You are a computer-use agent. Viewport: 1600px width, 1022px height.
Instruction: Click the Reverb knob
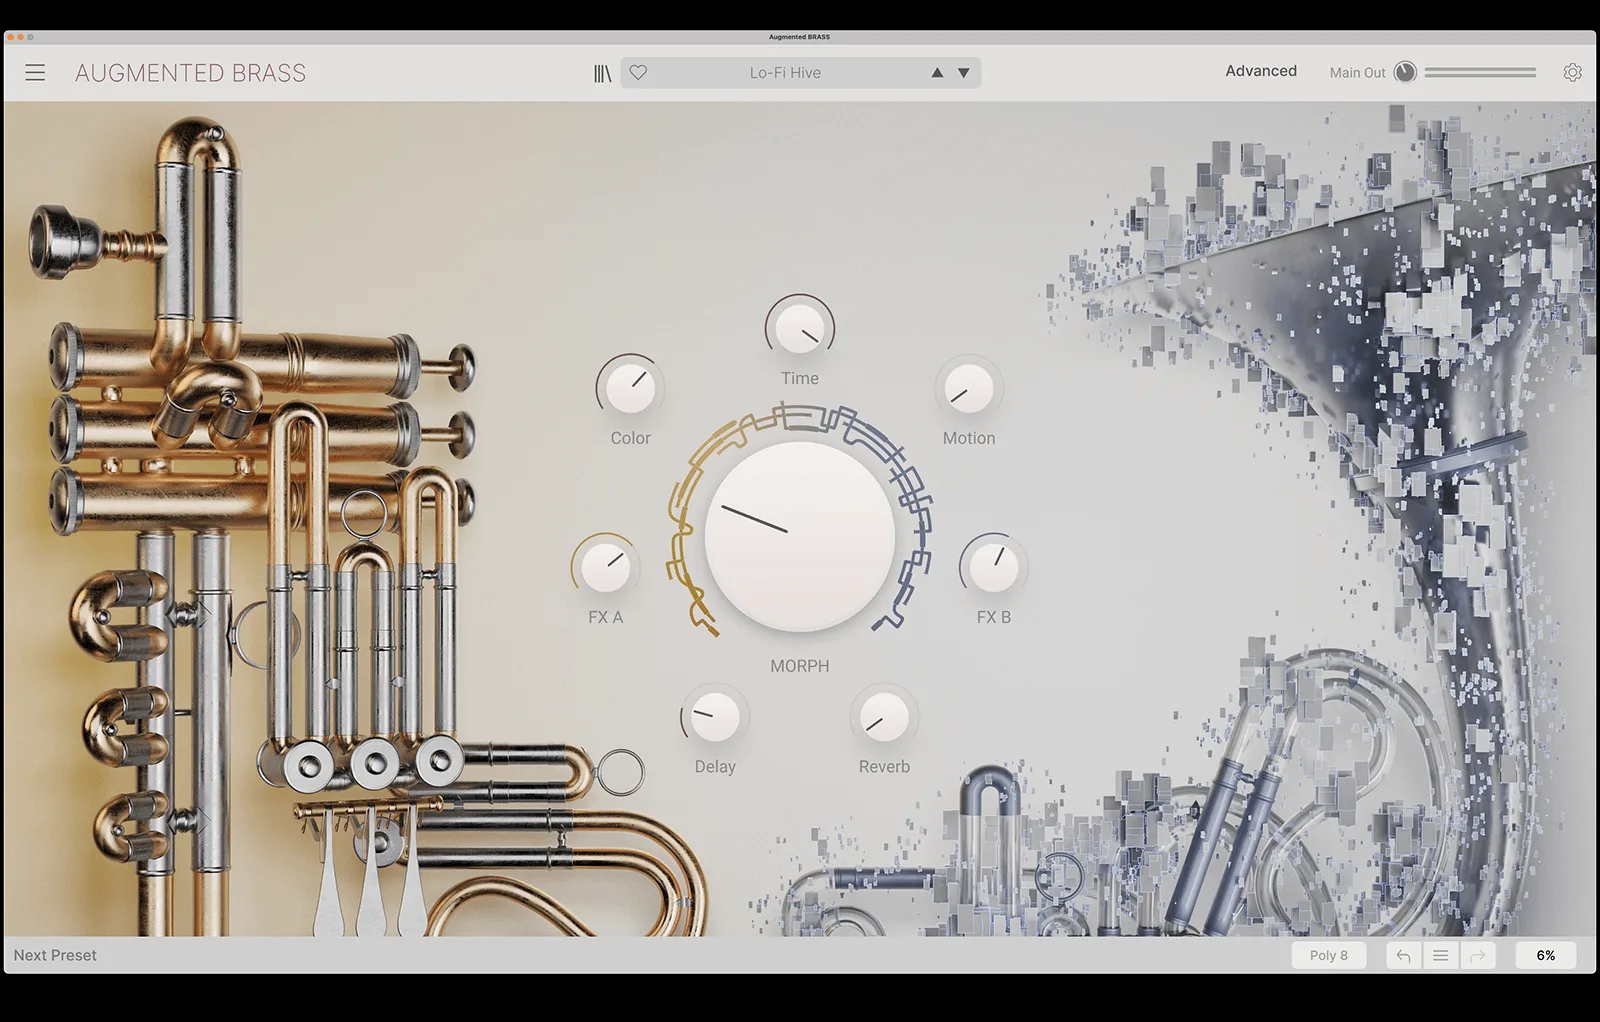point(884,717)
